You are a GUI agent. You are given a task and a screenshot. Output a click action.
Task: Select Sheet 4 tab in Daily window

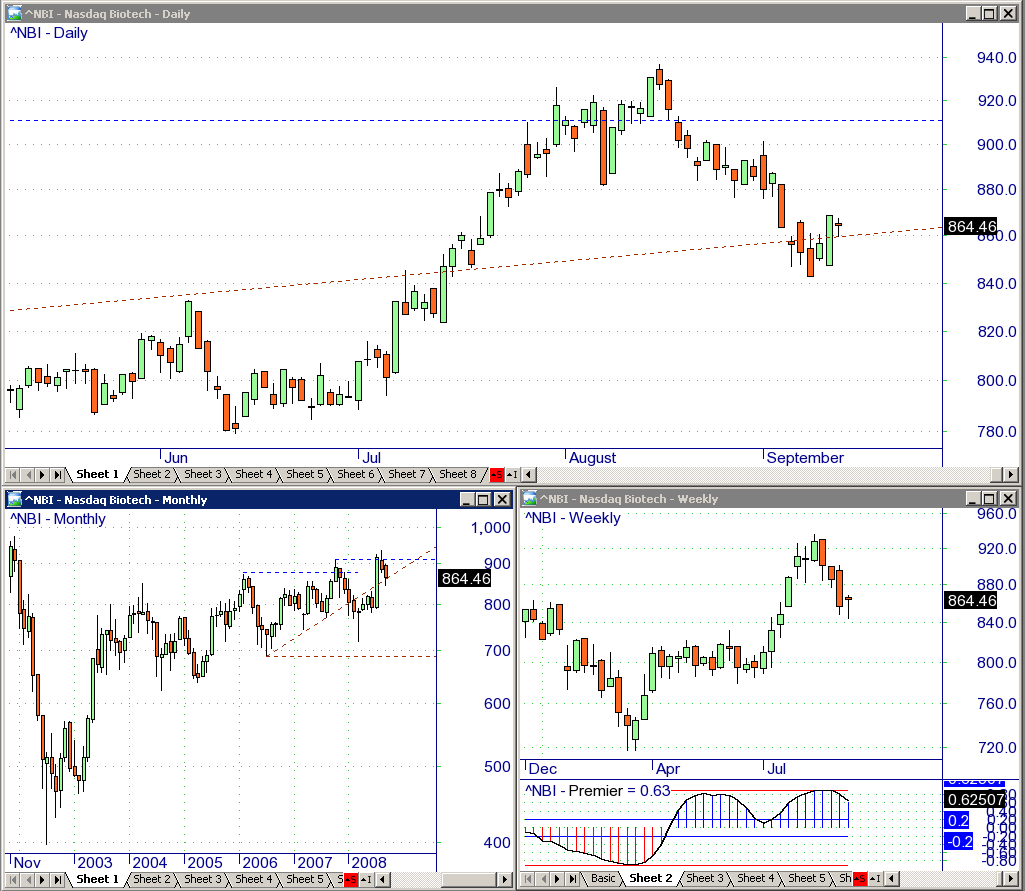coord(254,475)
